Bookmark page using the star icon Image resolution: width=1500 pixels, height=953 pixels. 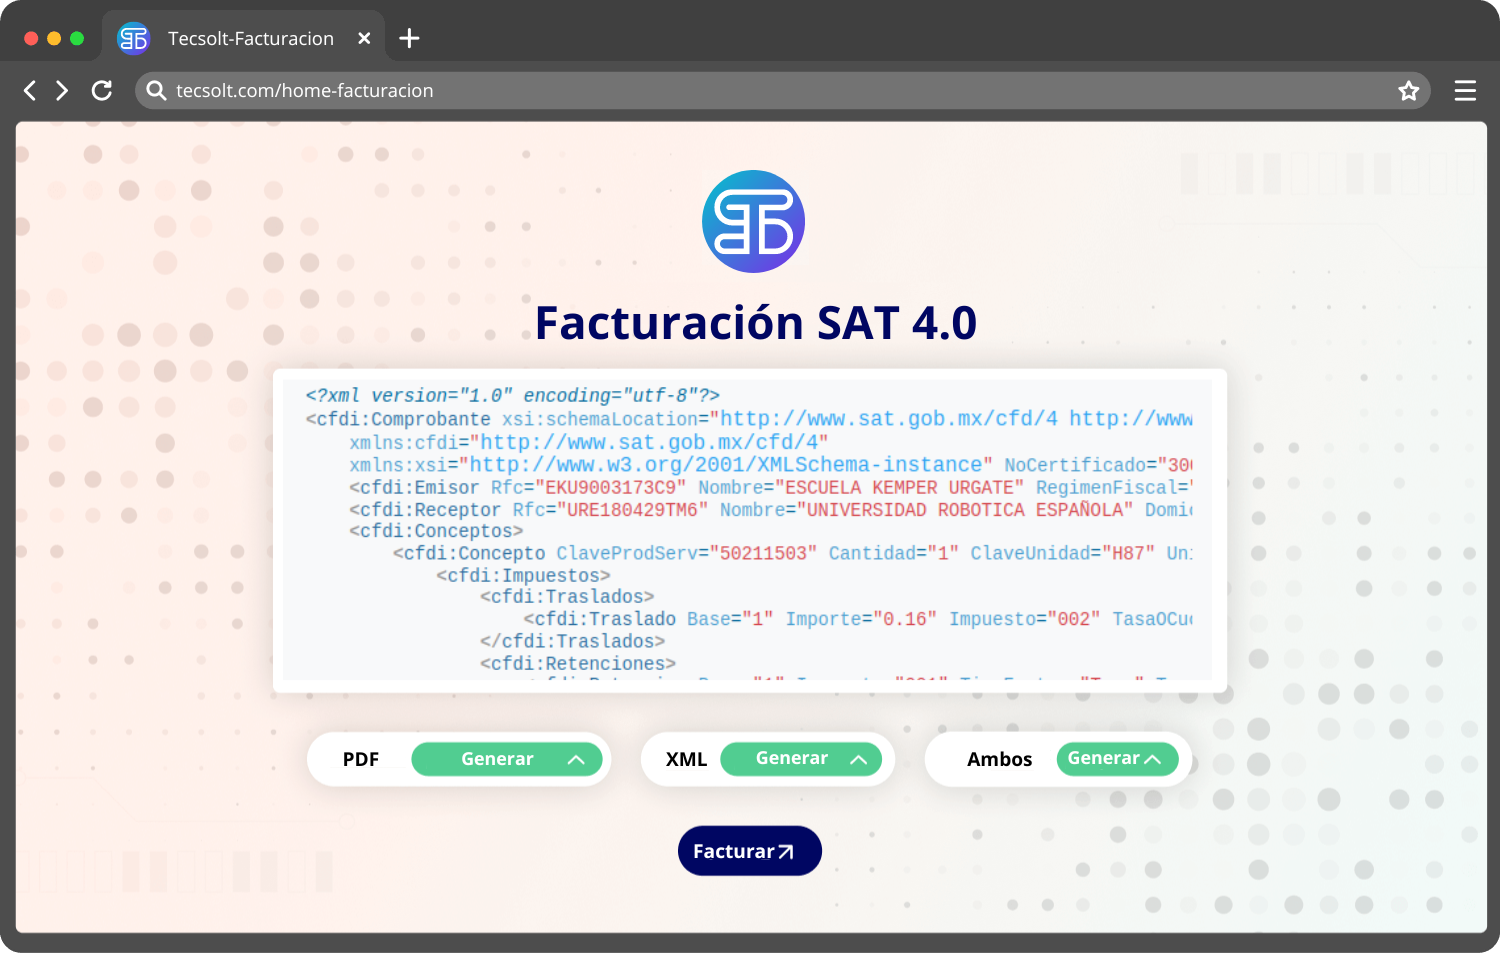click(x=1409, y=91)
